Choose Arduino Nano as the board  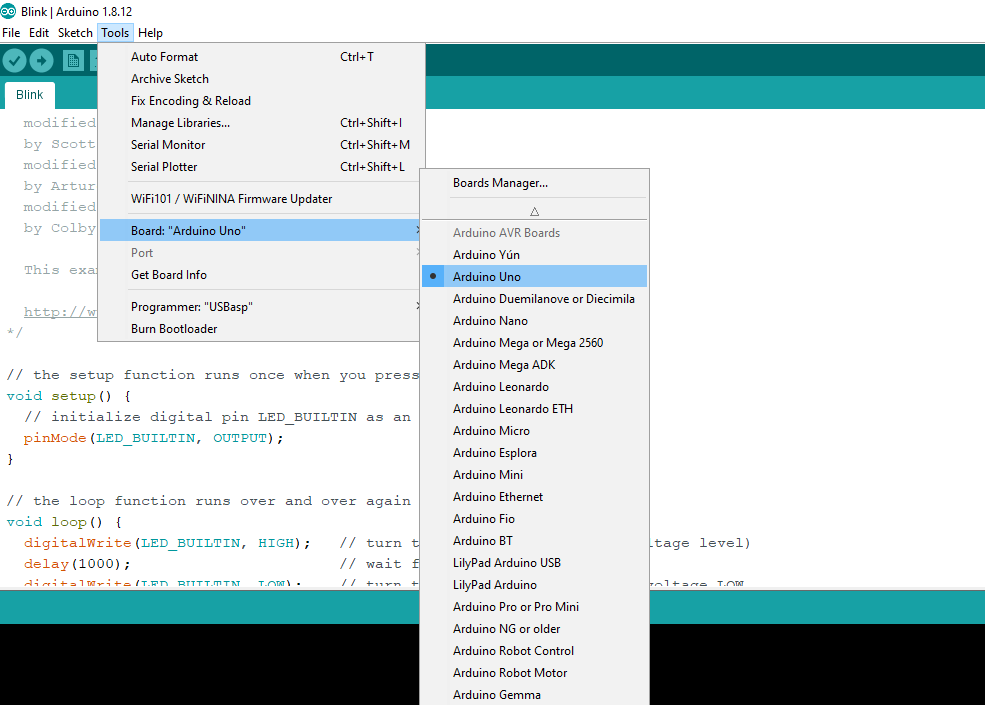coord(490,321)
